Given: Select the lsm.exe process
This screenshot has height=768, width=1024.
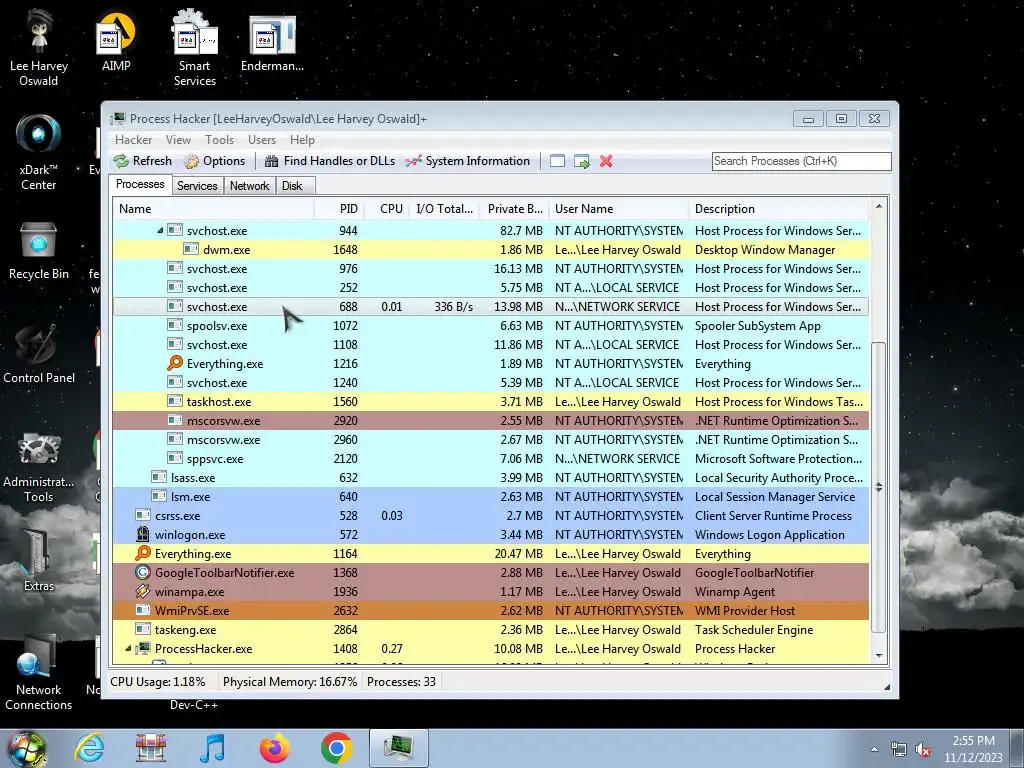Looking at the screenshot, I should (491, 496).
